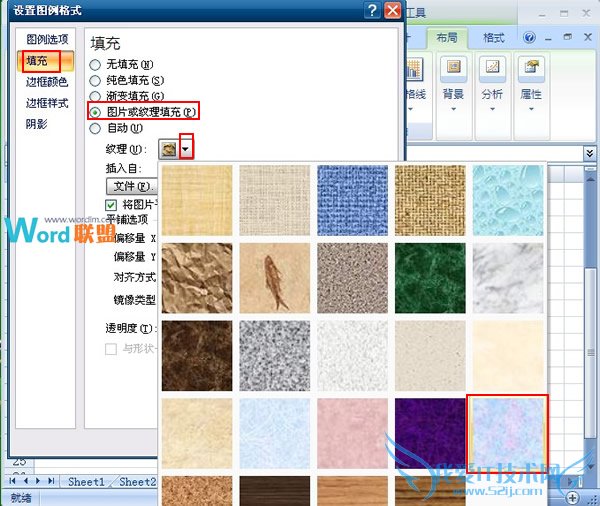Open the 纹理 texture dropdown arrow
This screenshot has width=600, height=506.
point(186,149)
